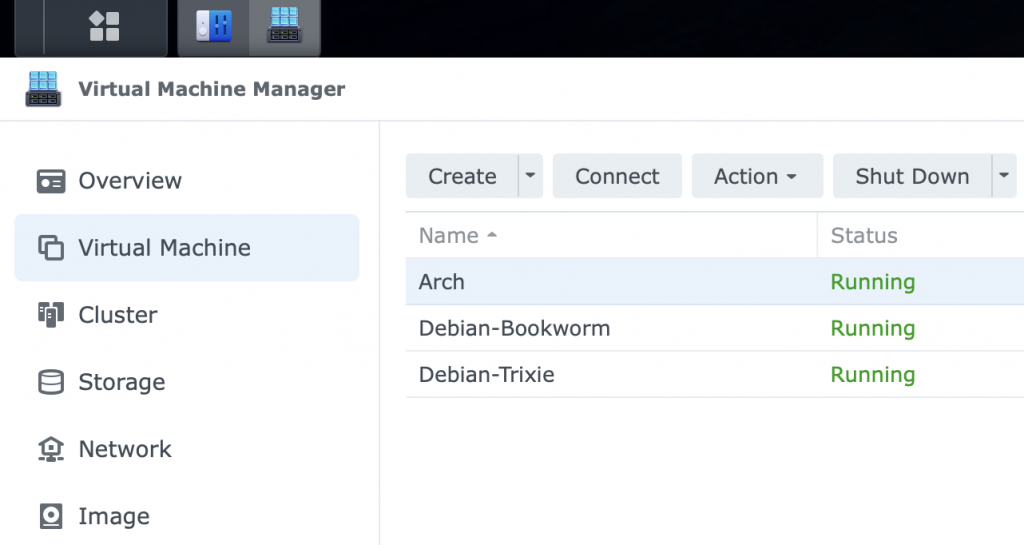Expand the Create button dropdown arrow
Screen dimensions: 1024x545
pyautogui.click(x=530, y=176)
